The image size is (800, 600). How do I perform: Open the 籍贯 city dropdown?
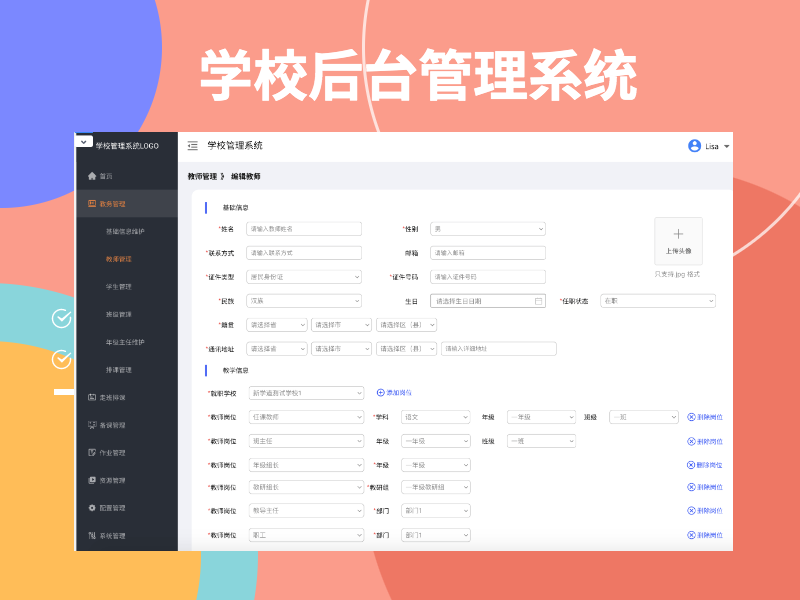click(341, 325)
